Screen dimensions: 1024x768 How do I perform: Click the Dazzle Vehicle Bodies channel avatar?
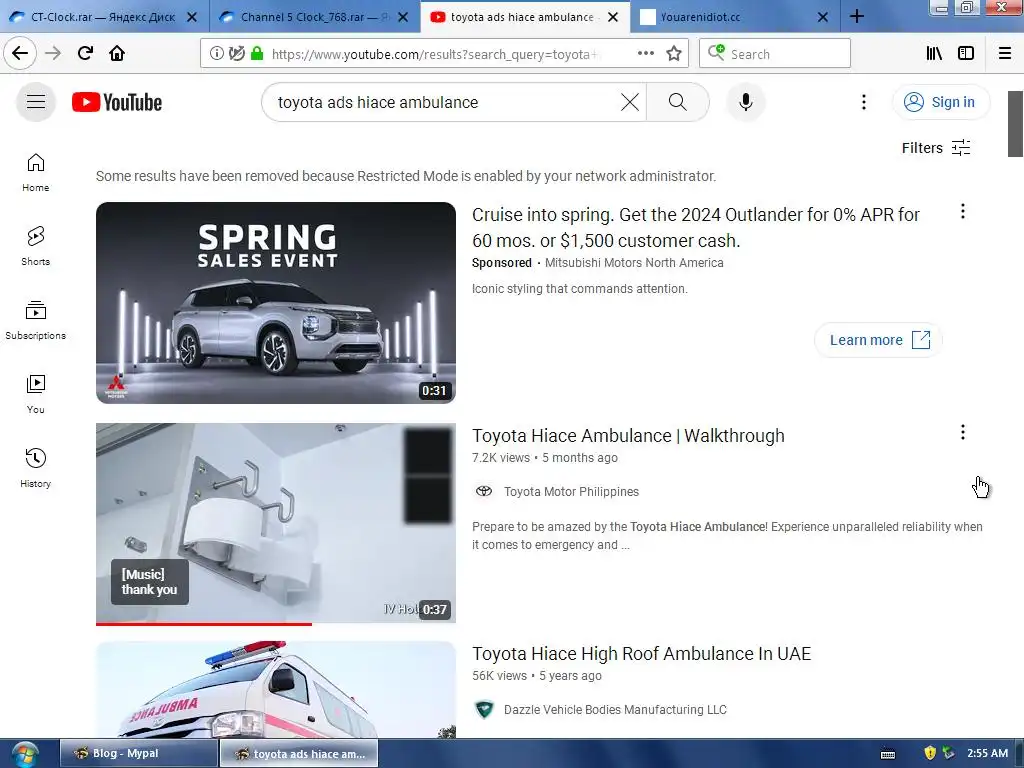point(484,709)
